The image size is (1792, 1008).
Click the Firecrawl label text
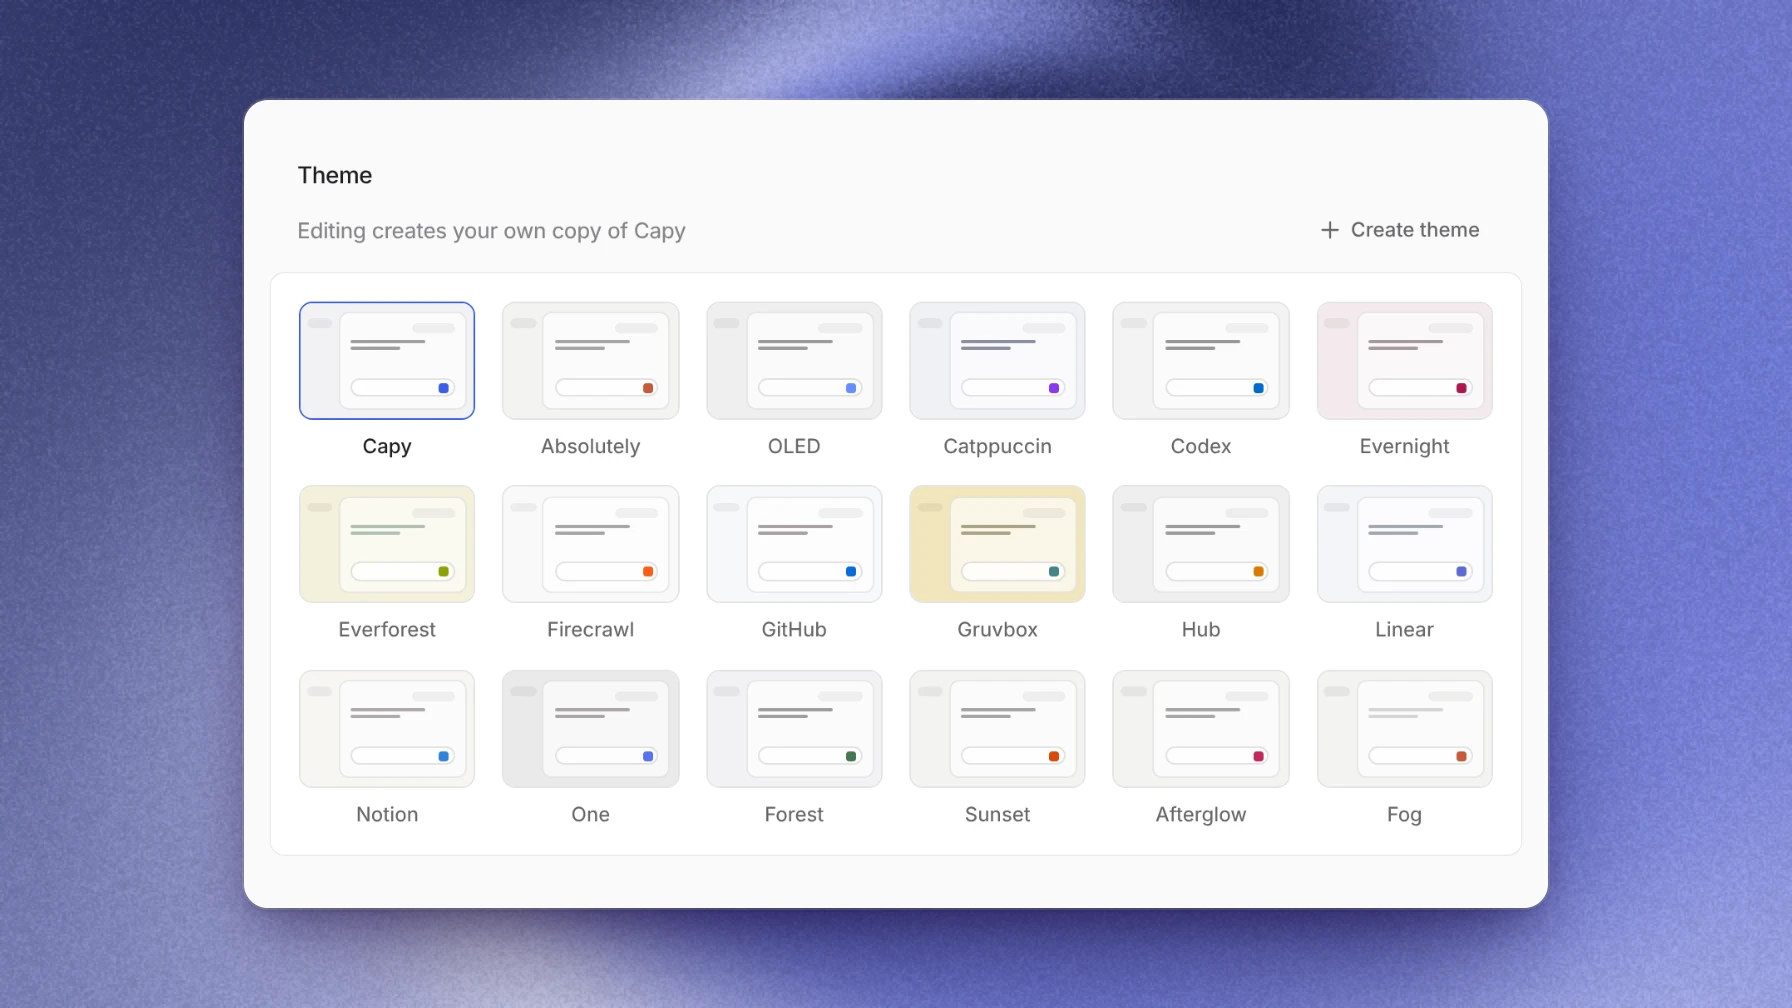point(591,629)
